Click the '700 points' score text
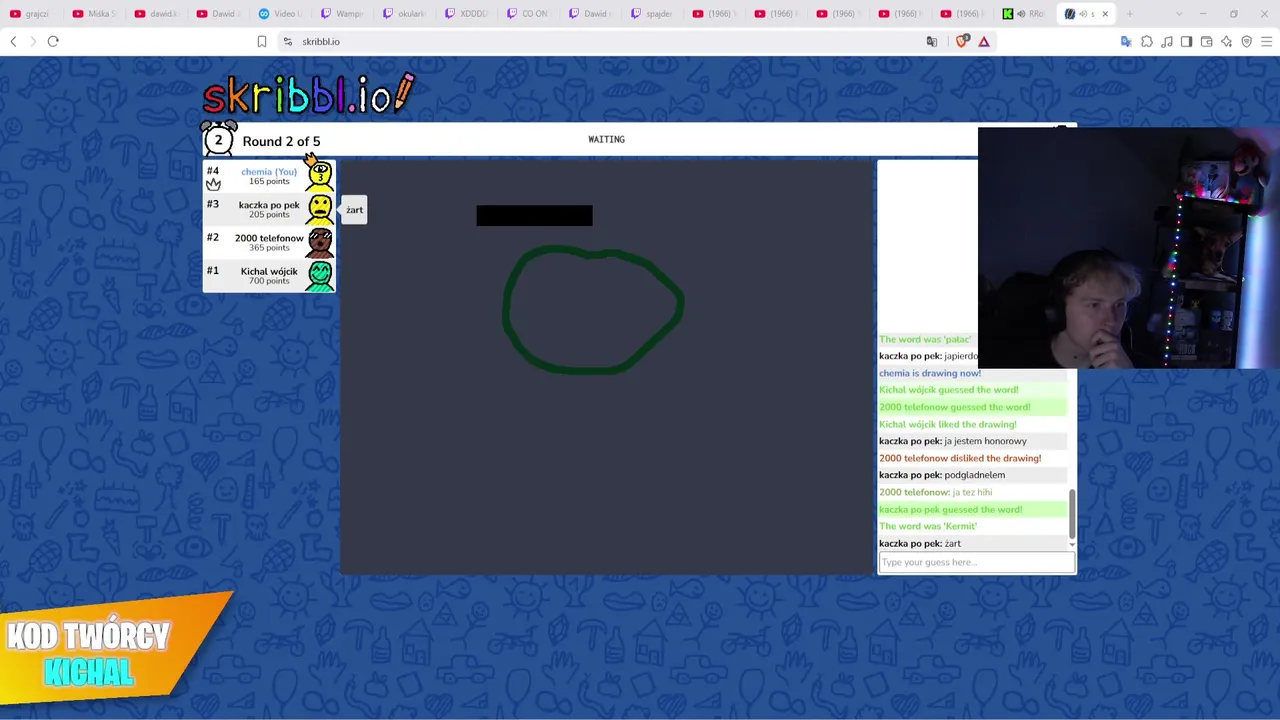1280x720 pixels. 269,281
